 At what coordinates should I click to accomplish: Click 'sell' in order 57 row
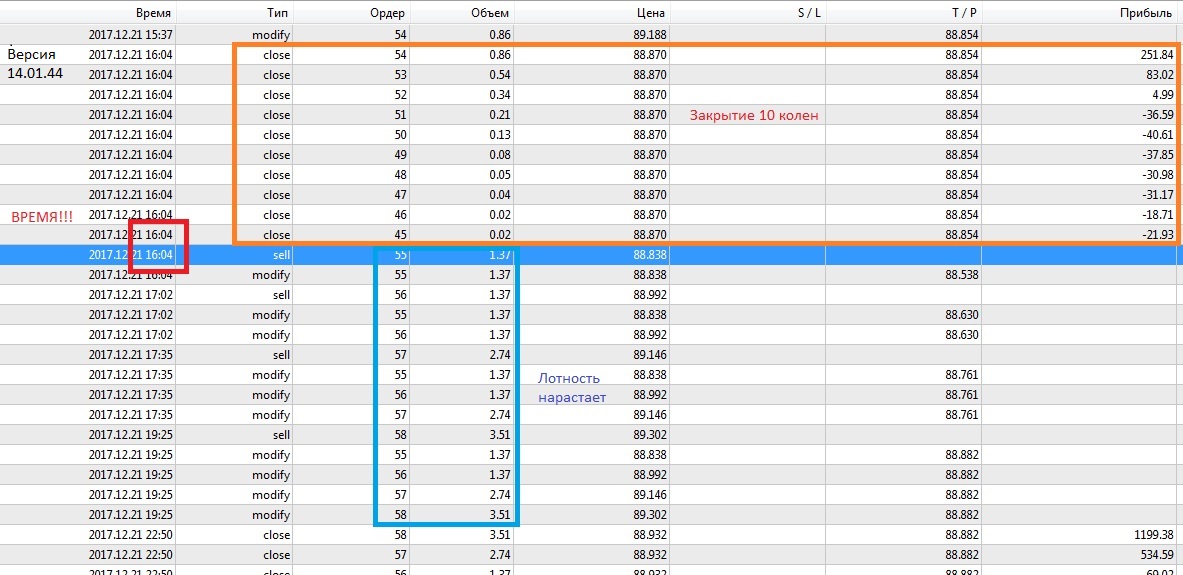281,355
